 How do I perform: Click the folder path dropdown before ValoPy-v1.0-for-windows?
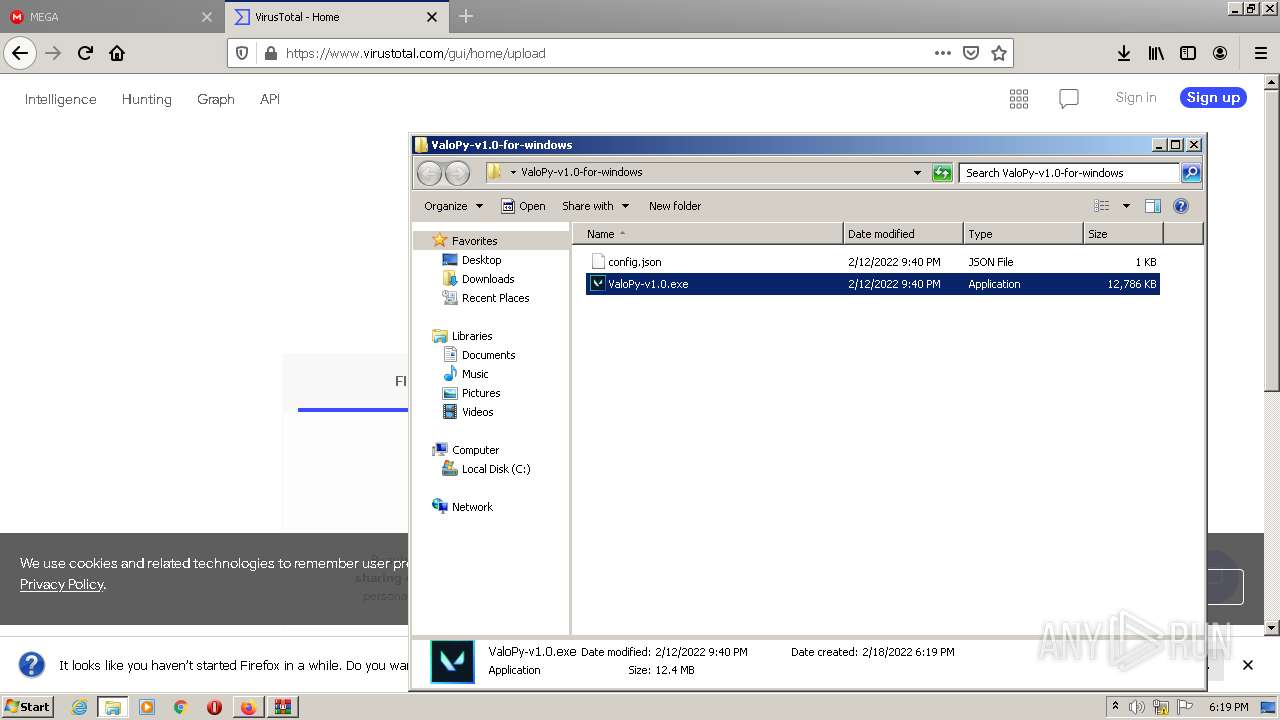point(513,173)
